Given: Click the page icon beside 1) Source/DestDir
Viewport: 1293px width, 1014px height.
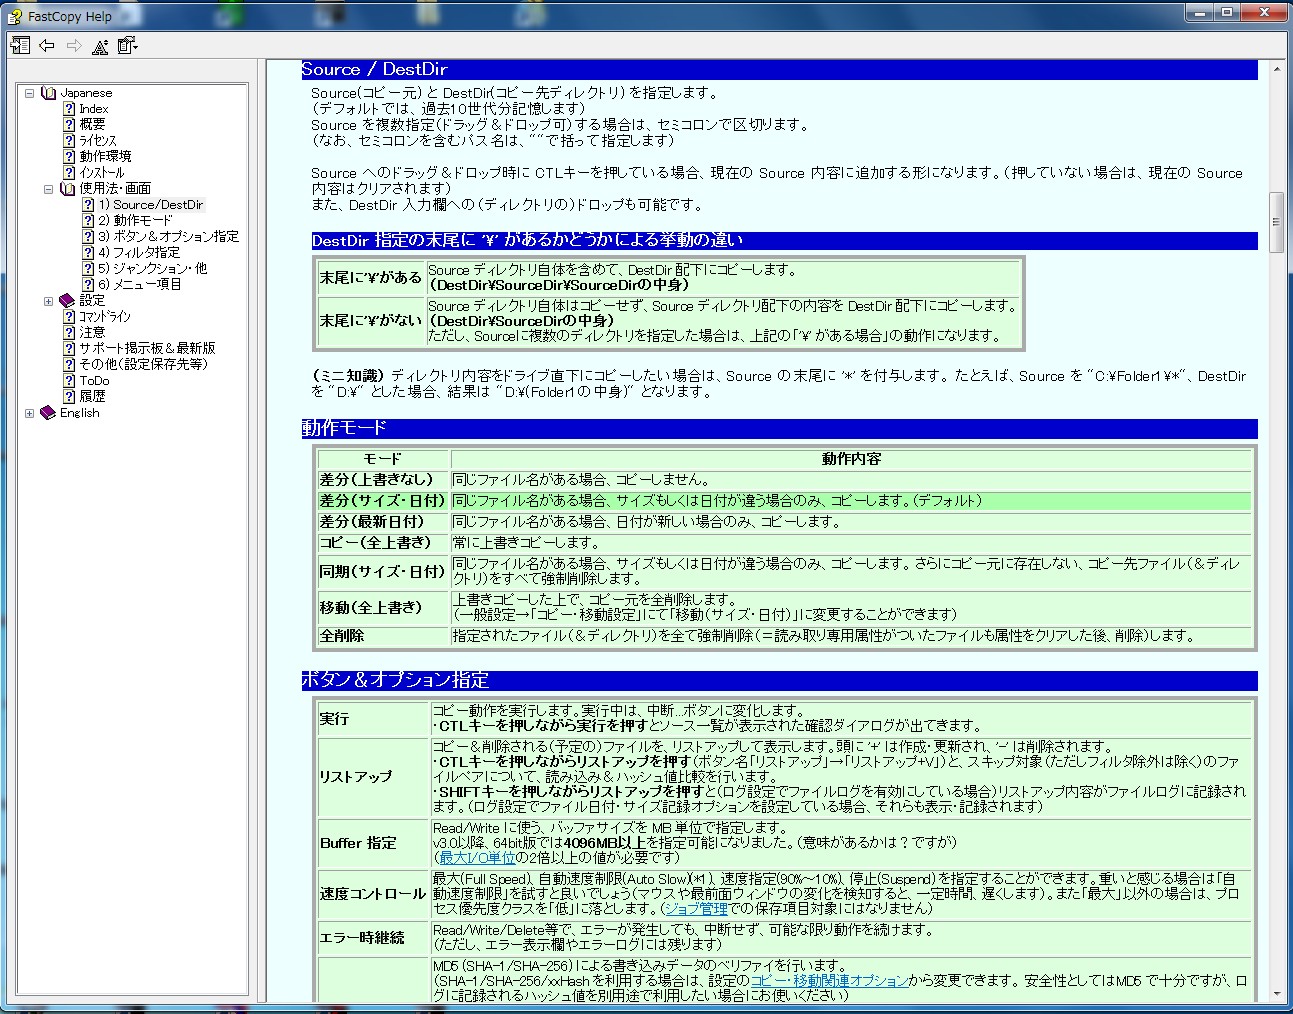Looking at the screenshot, I should coord(88,204).
